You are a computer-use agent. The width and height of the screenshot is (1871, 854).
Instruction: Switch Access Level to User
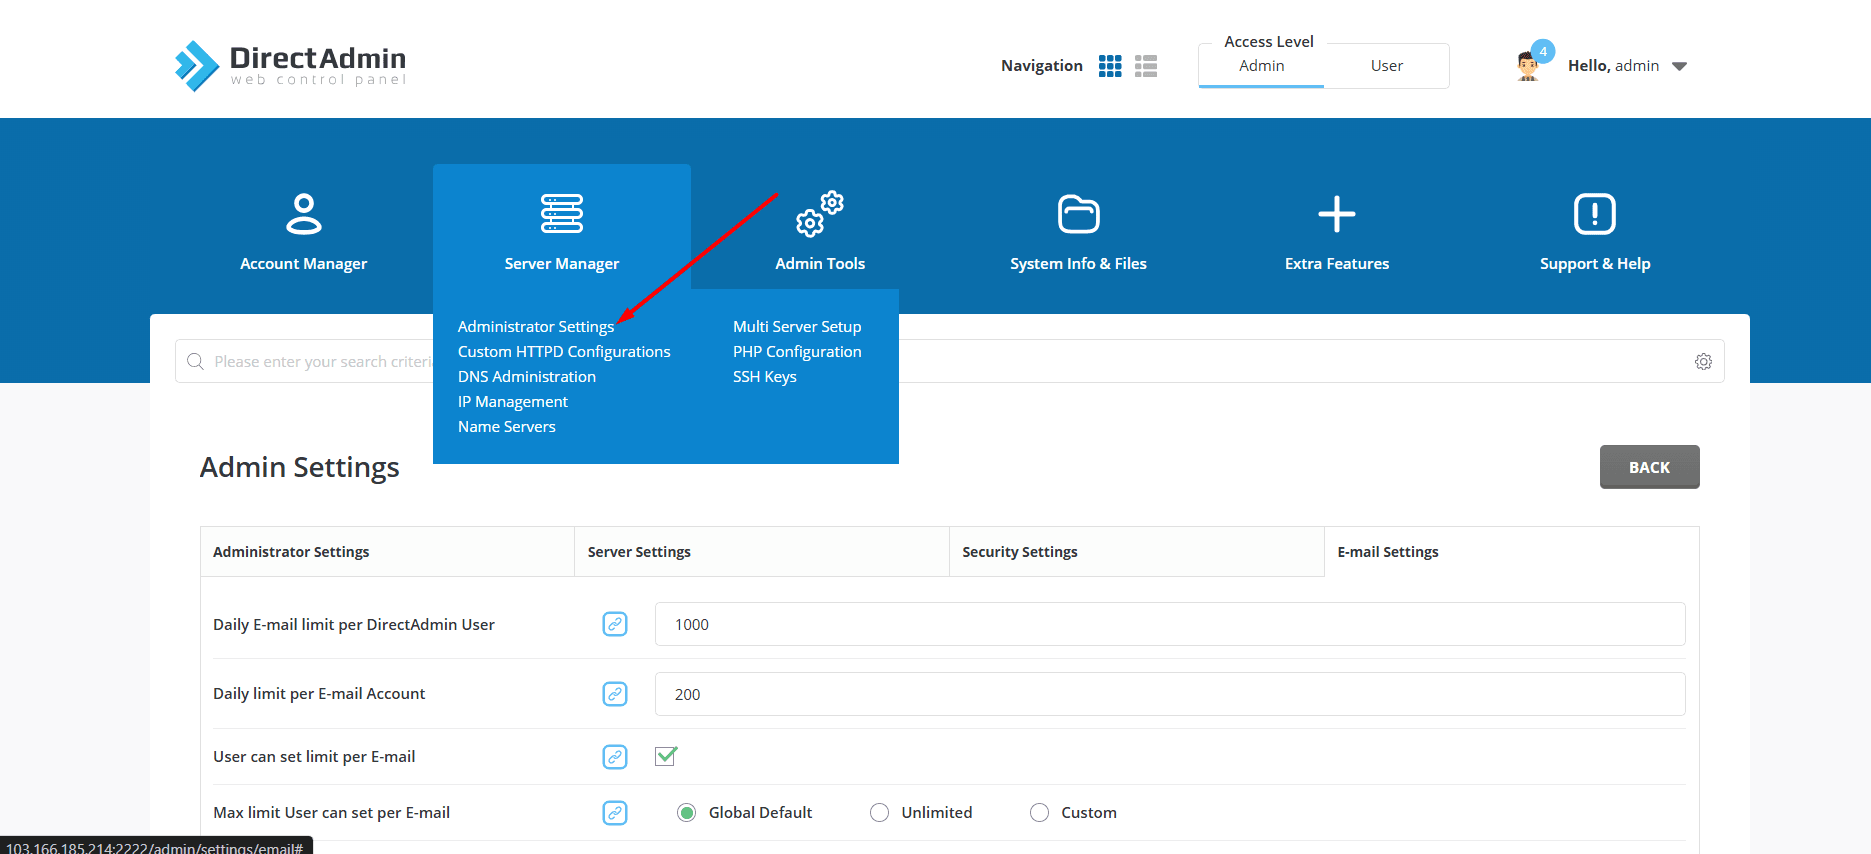[1386, 66]
